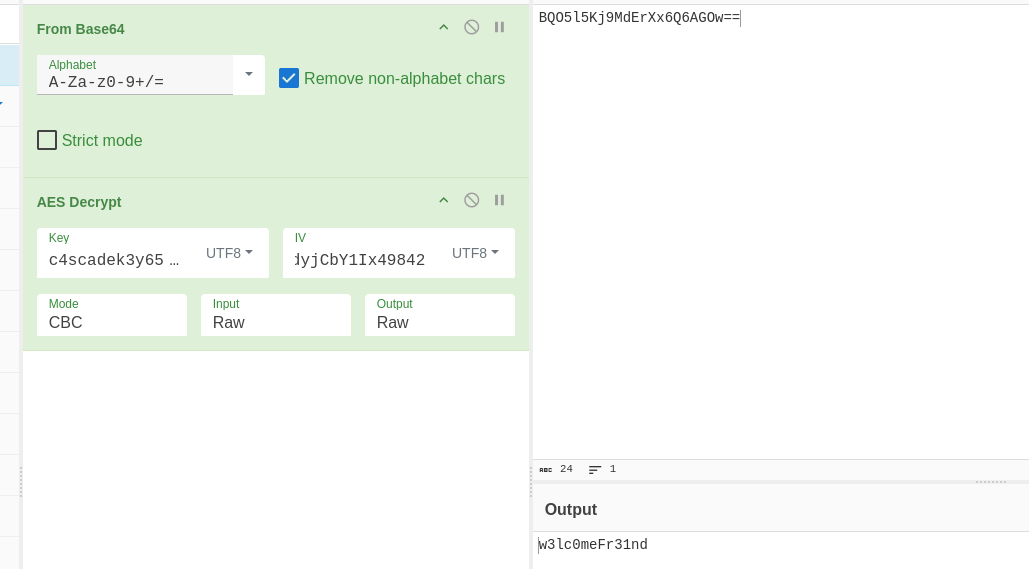
Task: Open the Base64 Alphabet dropdown arrow
Action: pyautogui.click(x=248, y=74)
